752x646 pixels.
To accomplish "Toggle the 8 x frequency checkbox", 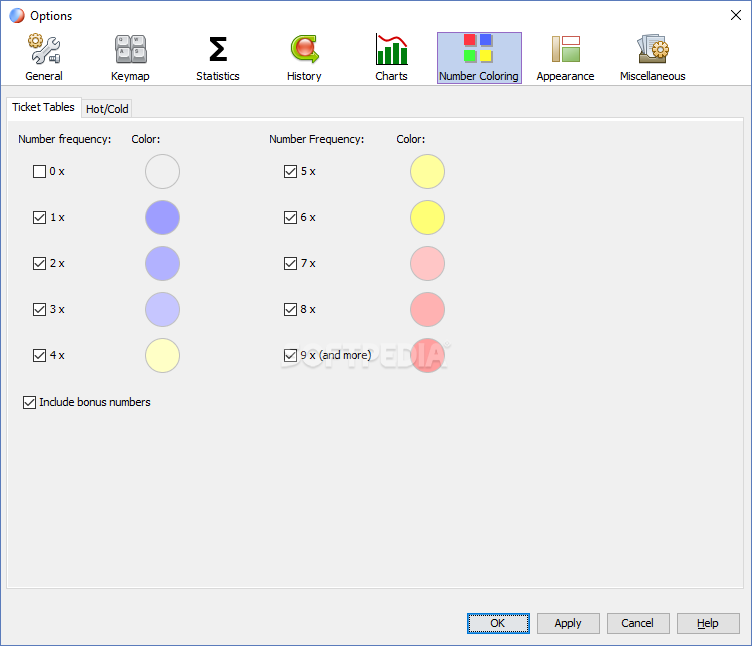I will [x=290, y=309].
